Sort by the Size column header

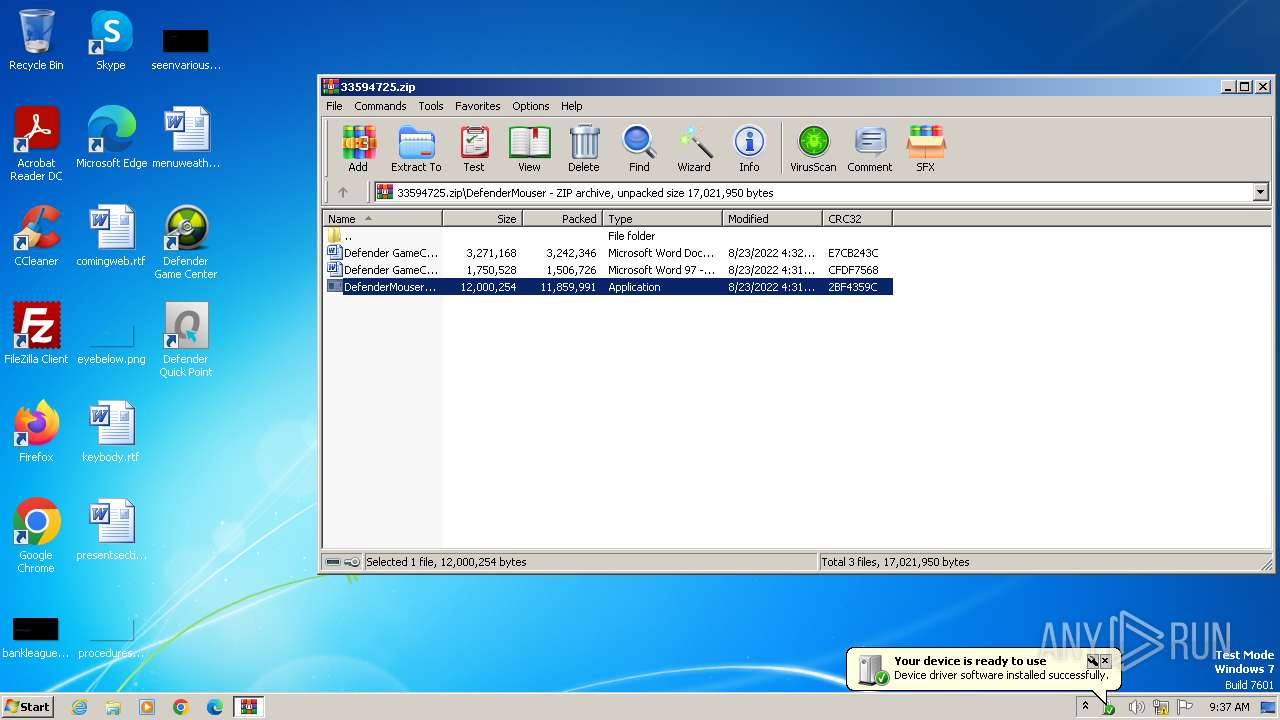[x=482, y=219]
